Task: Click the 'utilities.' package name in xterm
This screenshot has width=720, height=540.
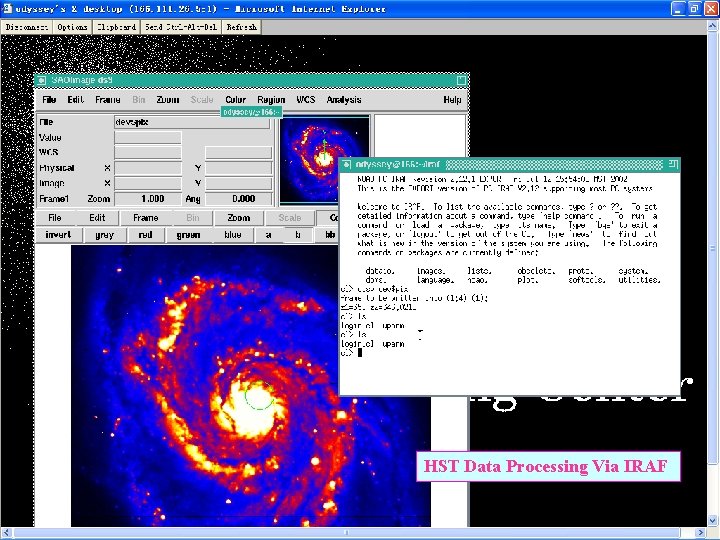Action: click(x=639, y=280)
